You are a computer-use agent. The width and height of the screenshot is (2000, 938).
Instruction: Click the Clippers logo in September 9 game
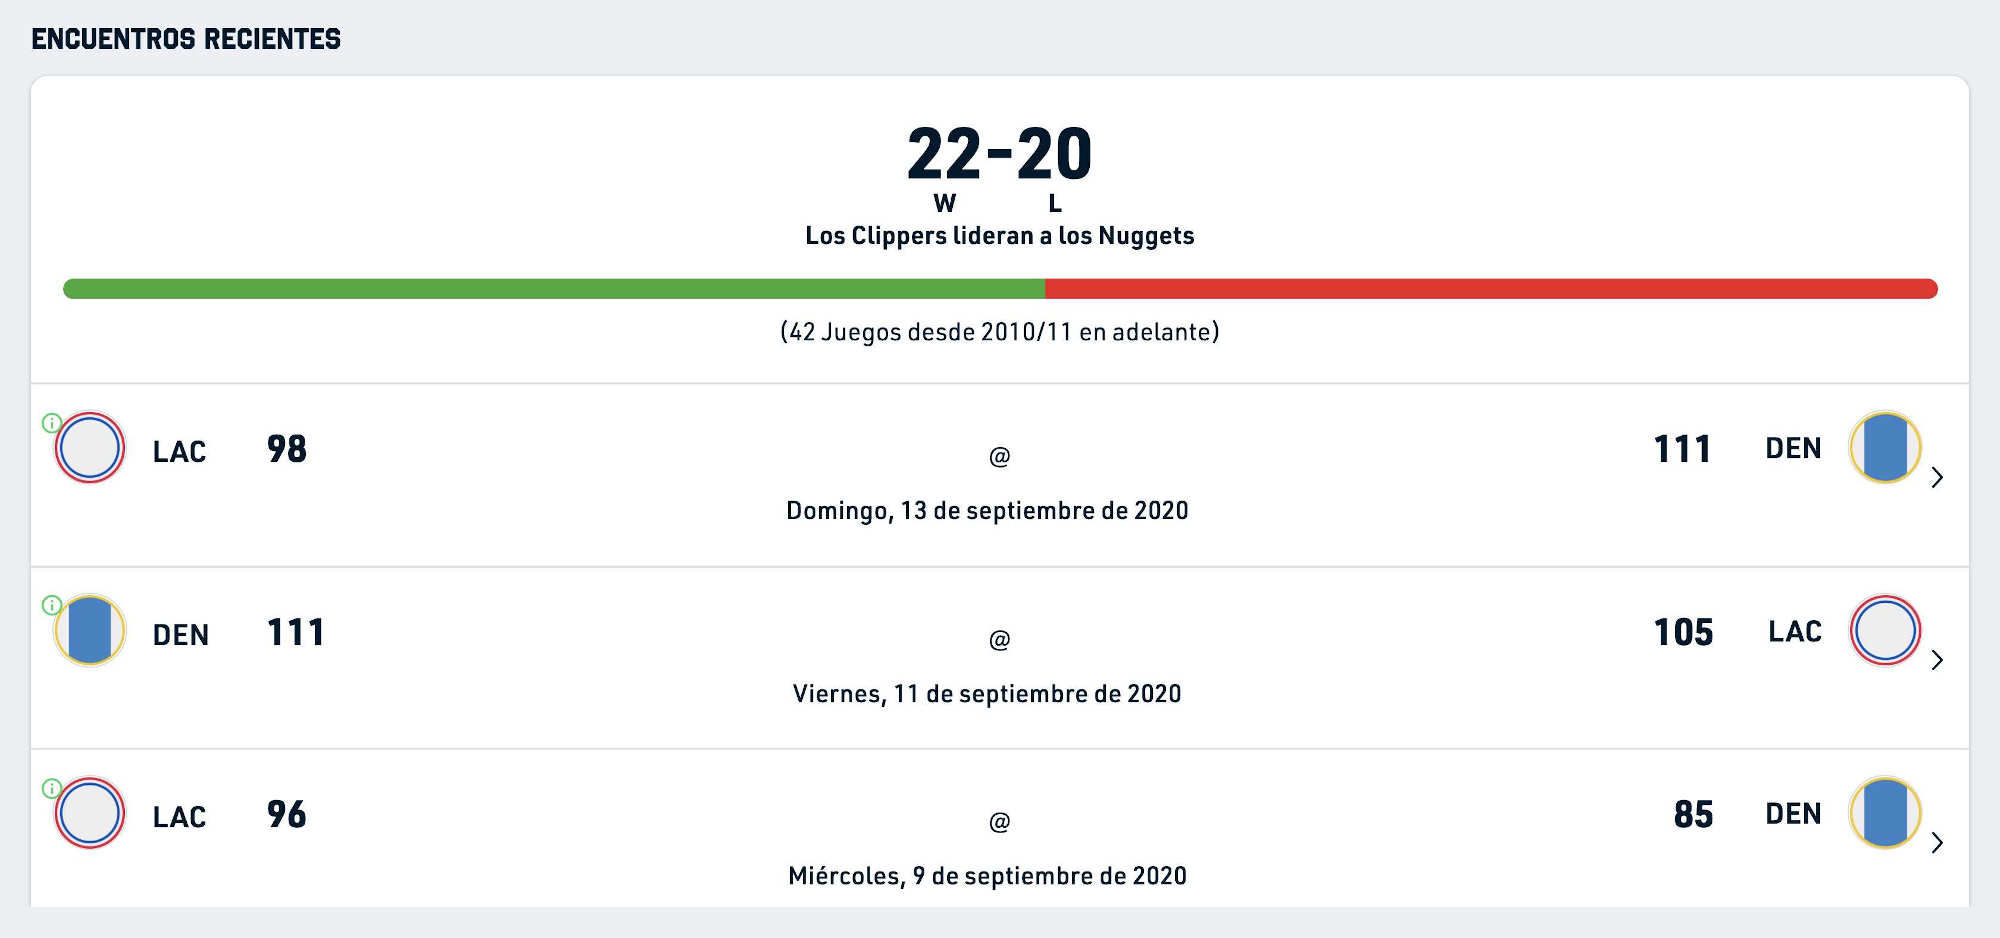[90, 813]
